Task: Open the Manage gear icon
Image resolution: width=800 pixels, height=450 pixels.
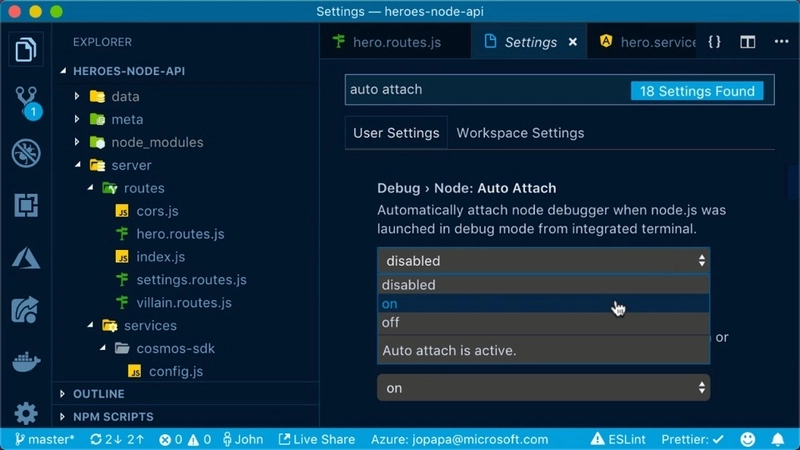Action: [26, 413]
